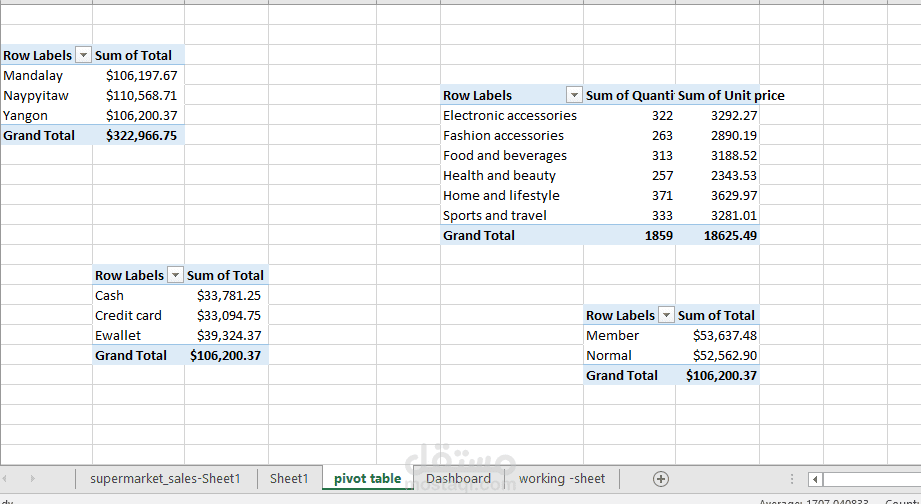This screenshot has width=921, height=504.
Task: Select quantity cell 371
Action: point(630,196)
